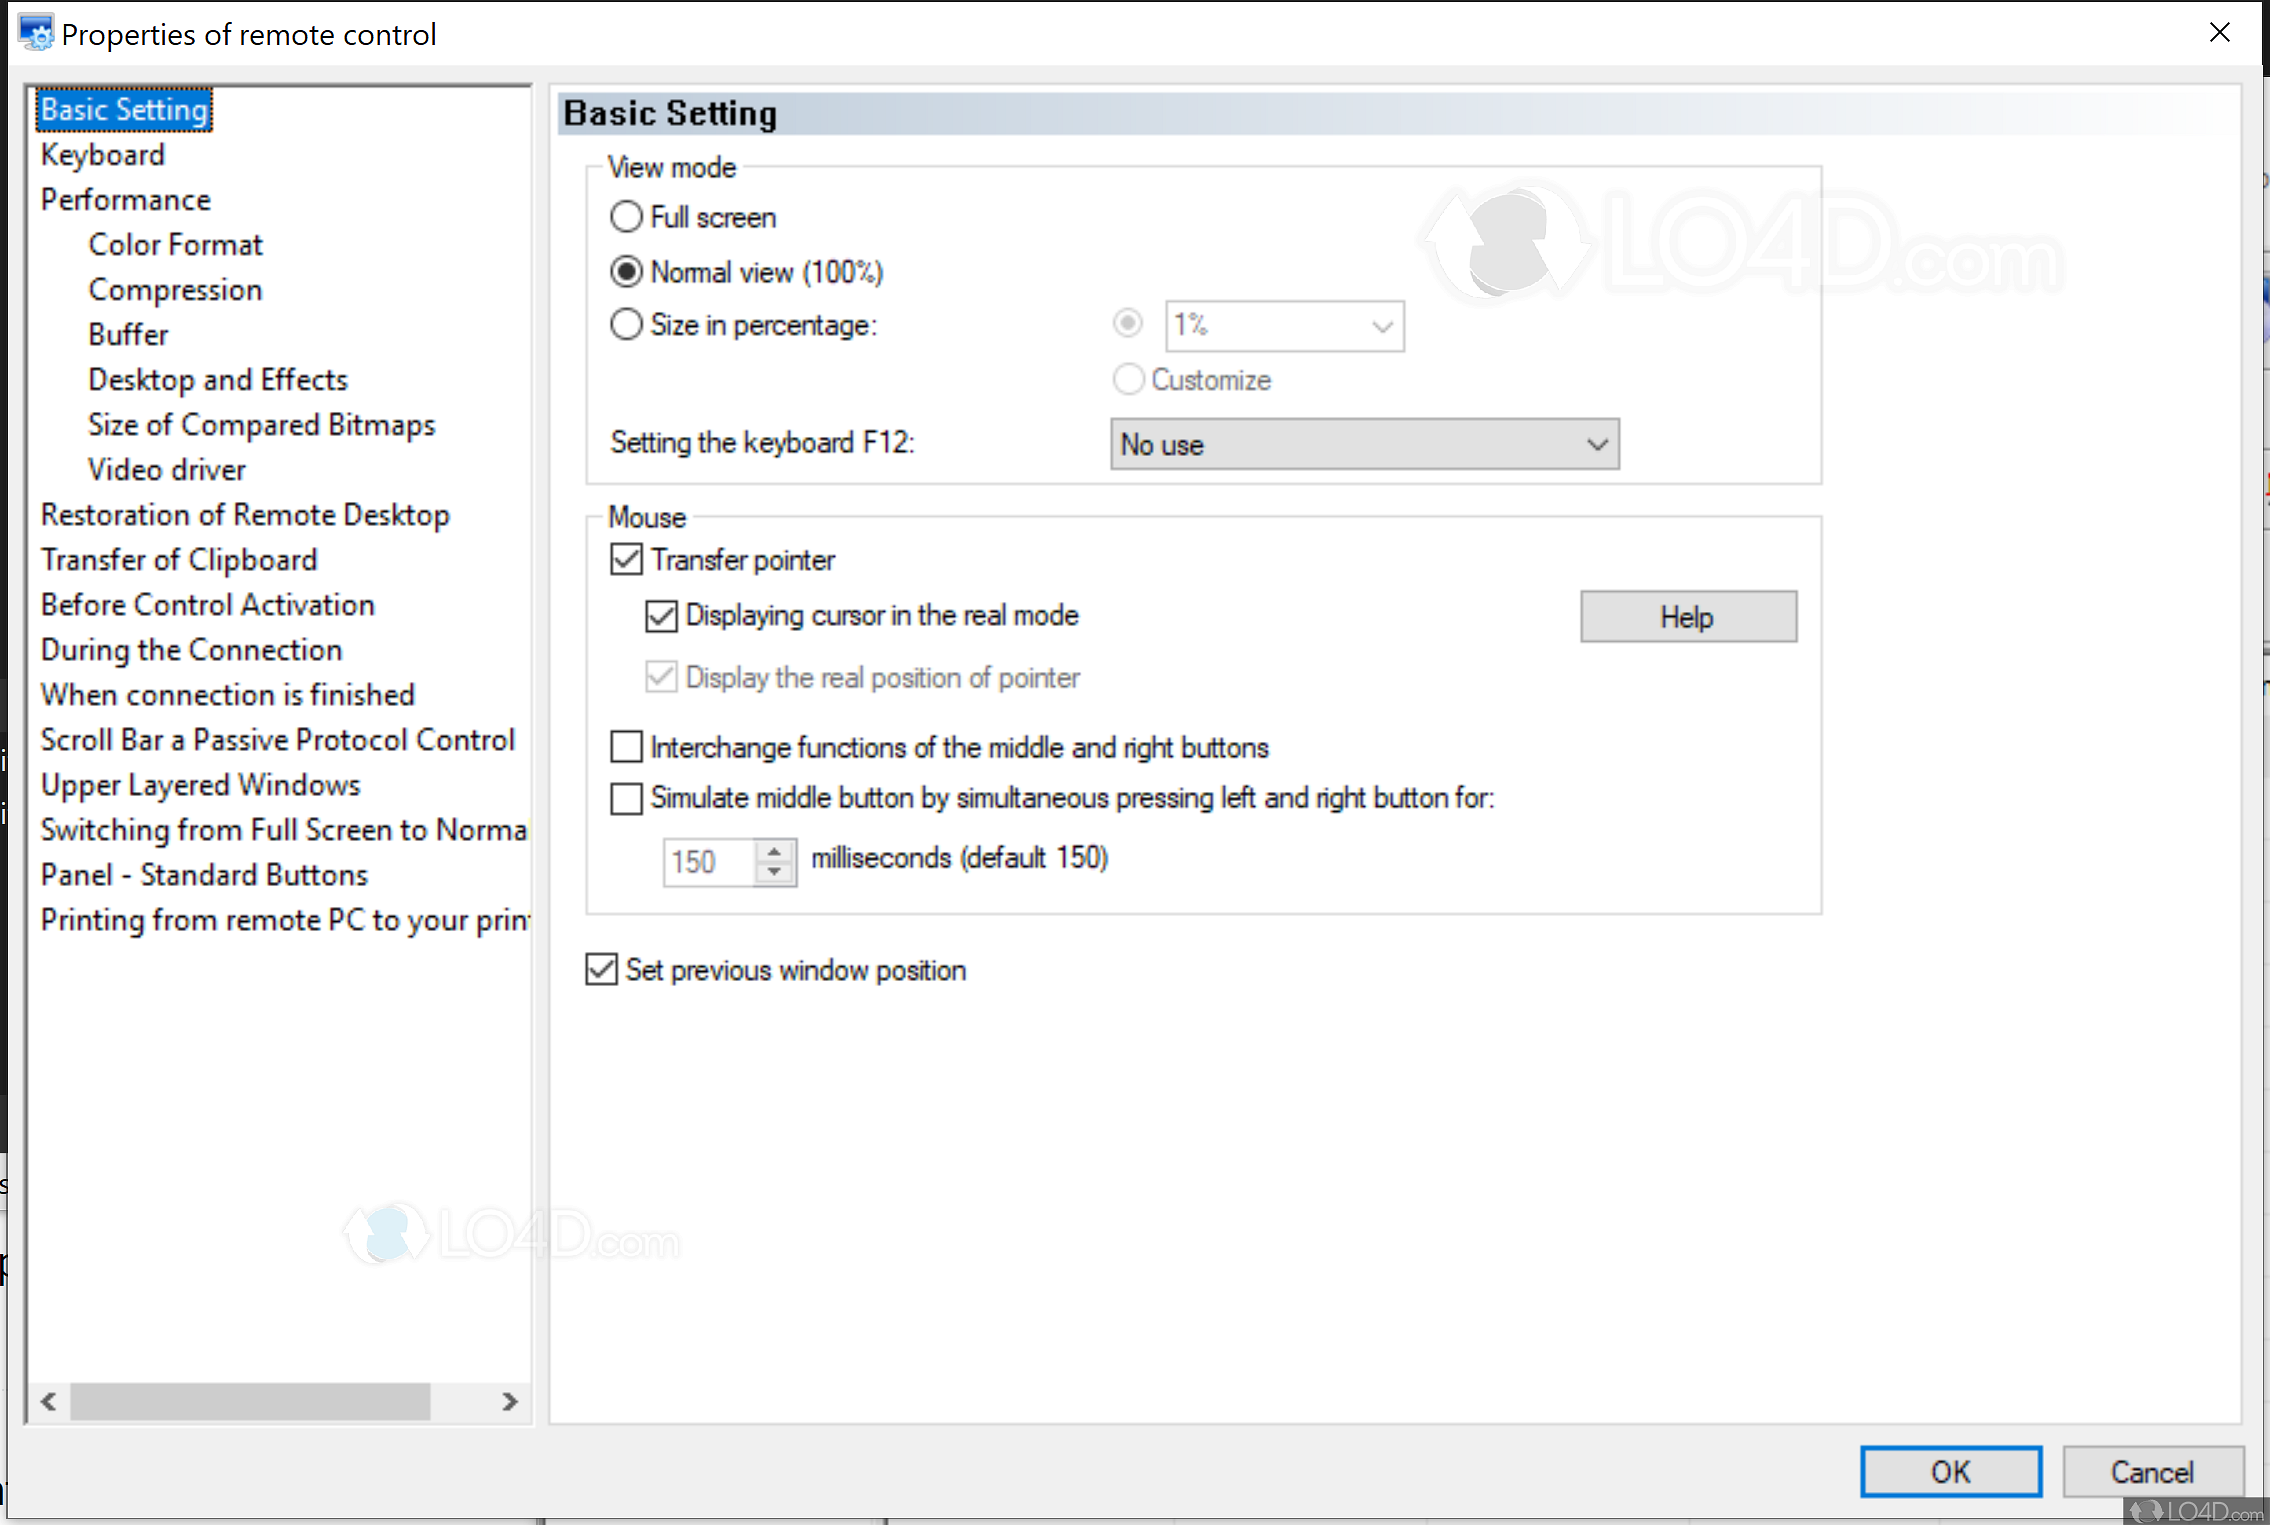Uncheck Set previous window position
Viewport: 2270px width, 1525px height.
tap(601, 969)
